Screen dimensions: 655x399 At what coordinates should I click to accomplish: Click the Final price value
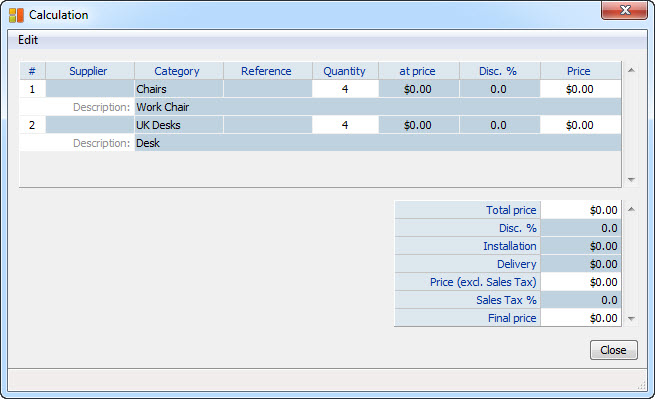[x=581, y=318]
